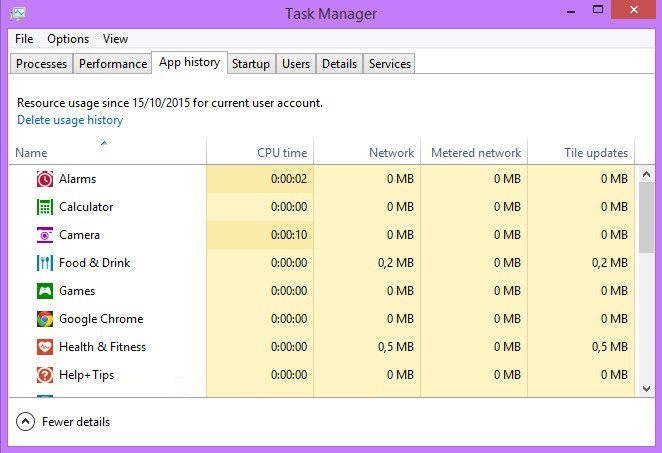Maximize the Task Manager window

(x=598, y=9)
